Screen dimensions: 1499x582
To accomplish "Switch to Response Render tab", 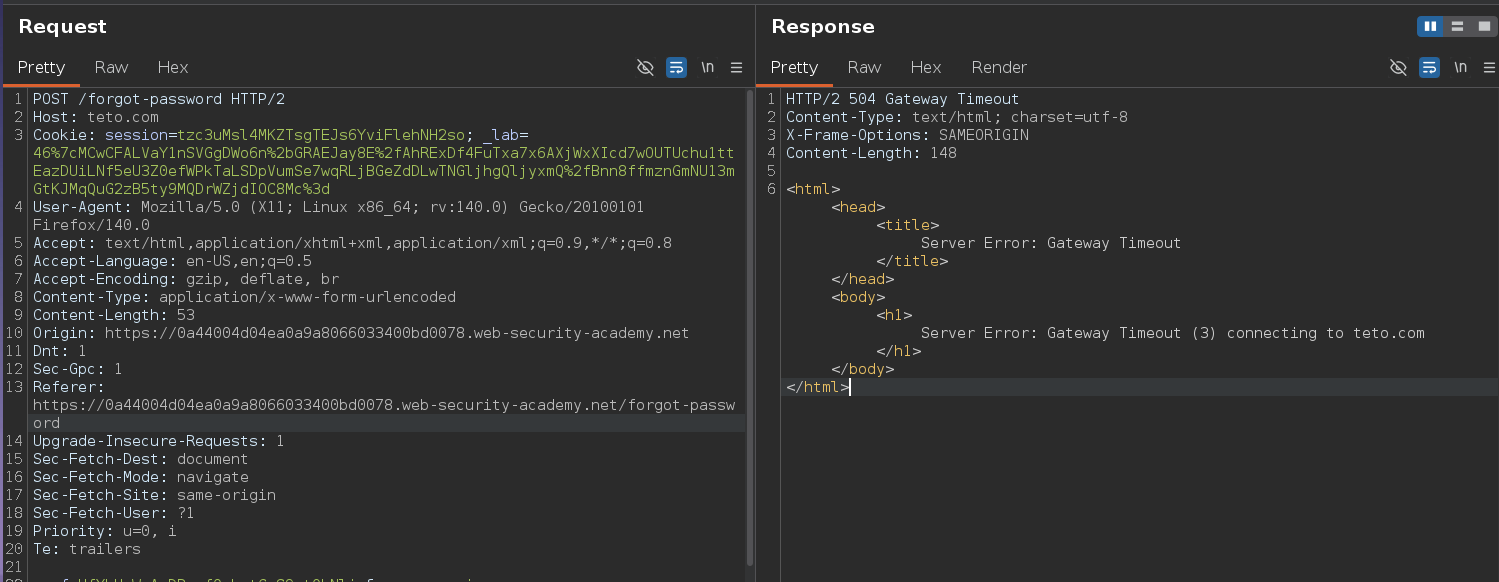I will 999,67.
